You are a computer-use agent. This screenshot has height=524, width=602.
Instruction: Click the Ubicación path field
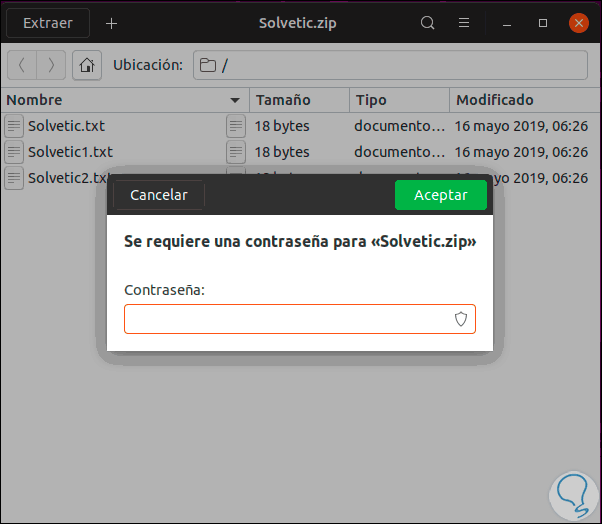pyautogui.click(x=390, y=65)
